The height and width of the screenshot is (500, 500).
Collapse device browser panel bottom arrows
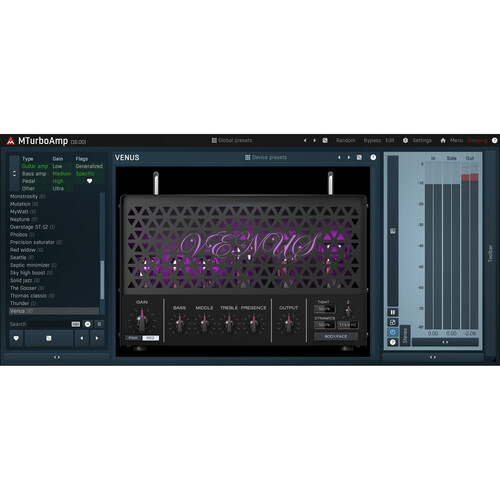(57, 357)
